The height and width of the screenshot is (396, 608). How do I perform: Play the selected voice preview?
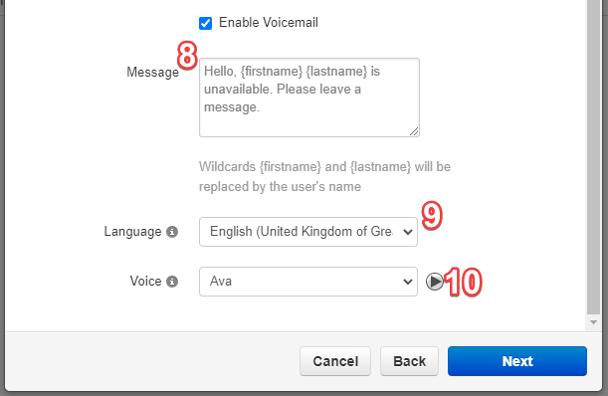435,282
